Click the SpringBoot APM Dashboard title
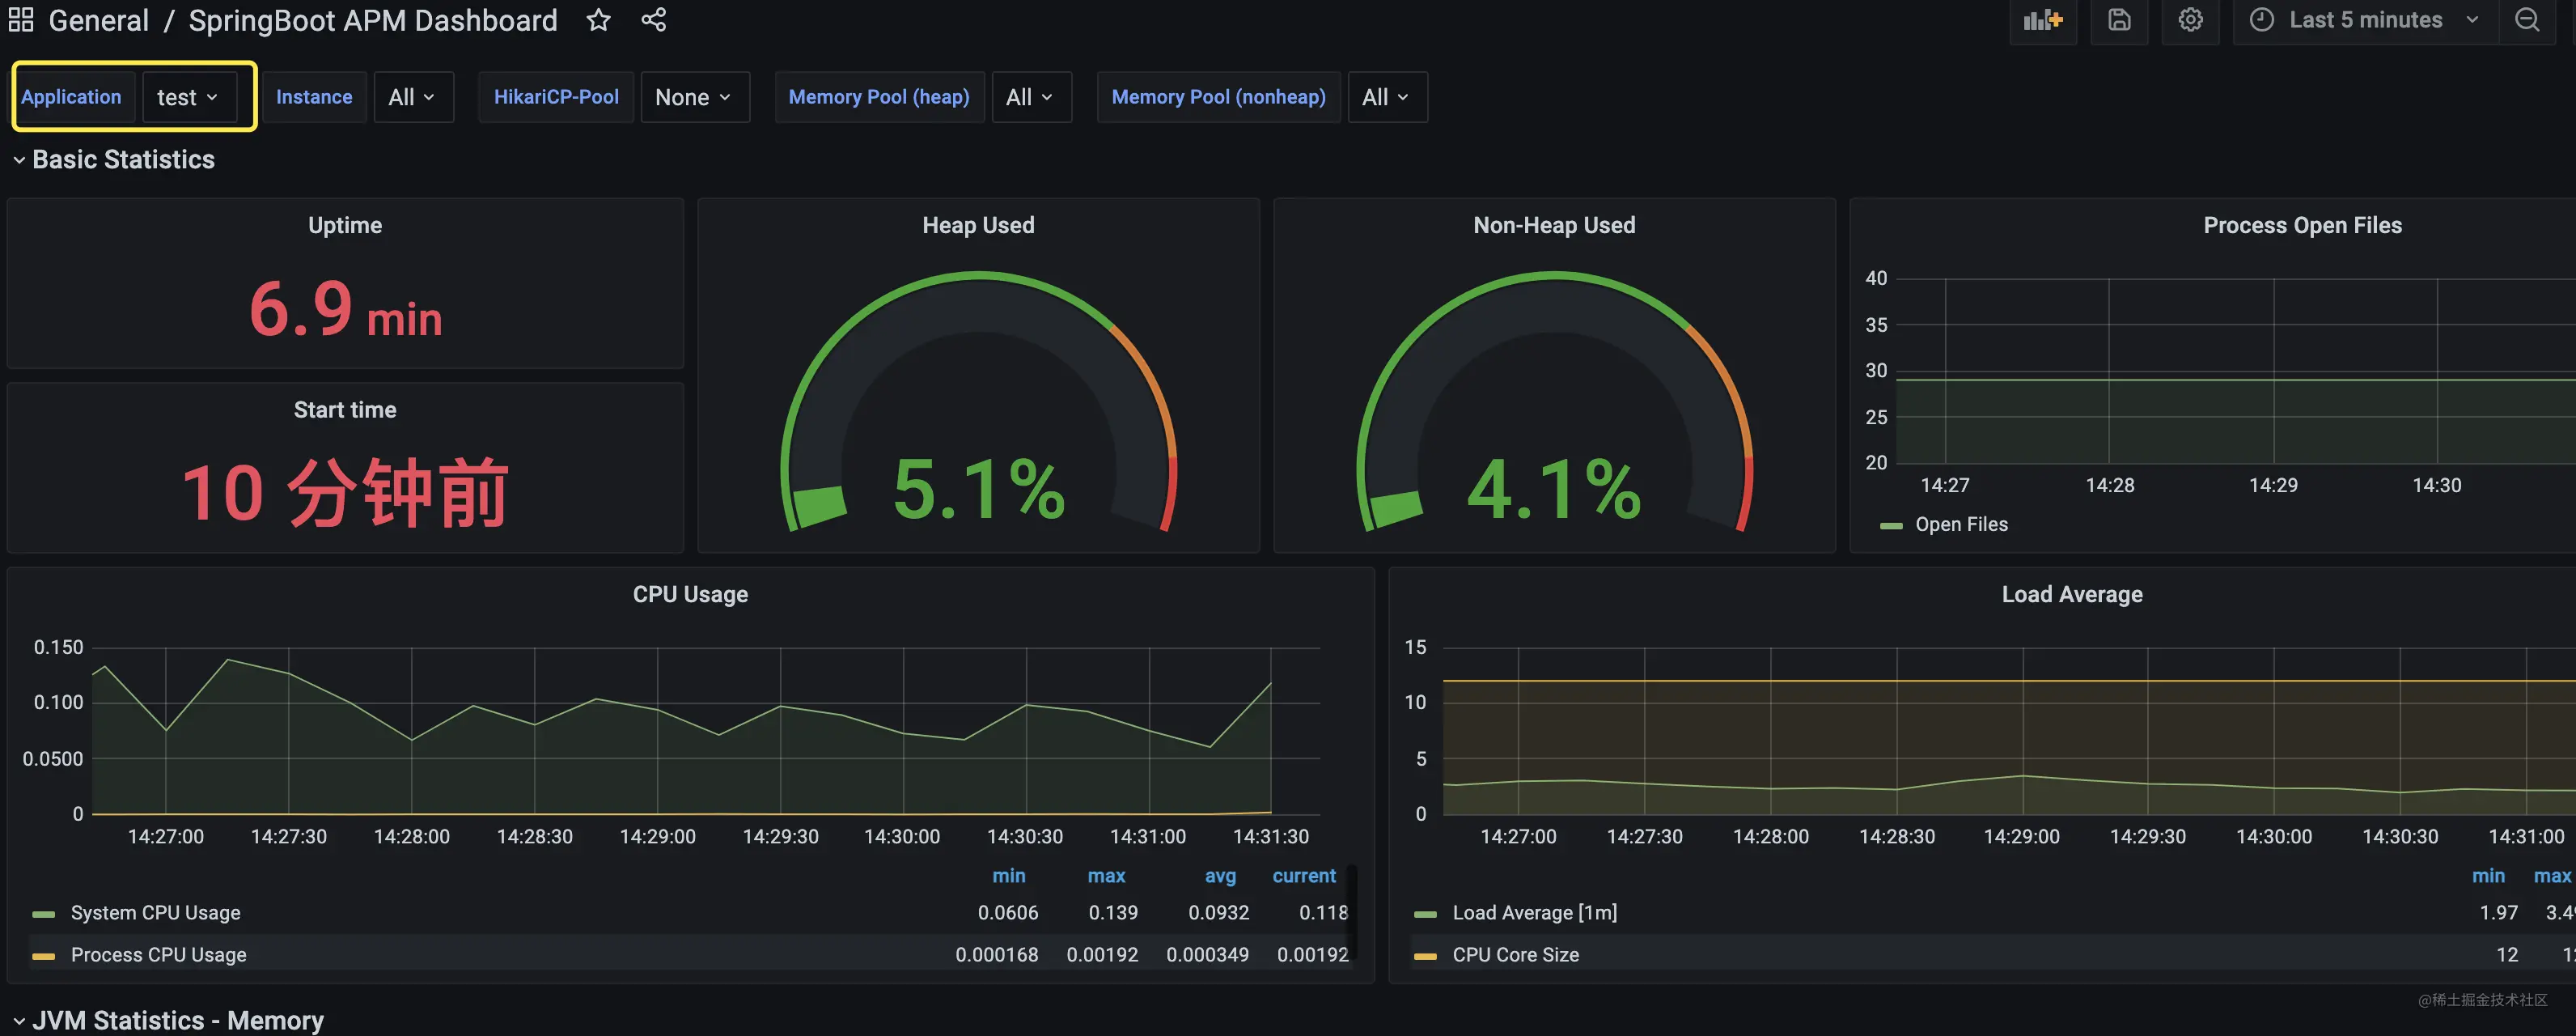Image resolution: width=2576 pixels, height=1036 pixels. [x=373, y=20]
